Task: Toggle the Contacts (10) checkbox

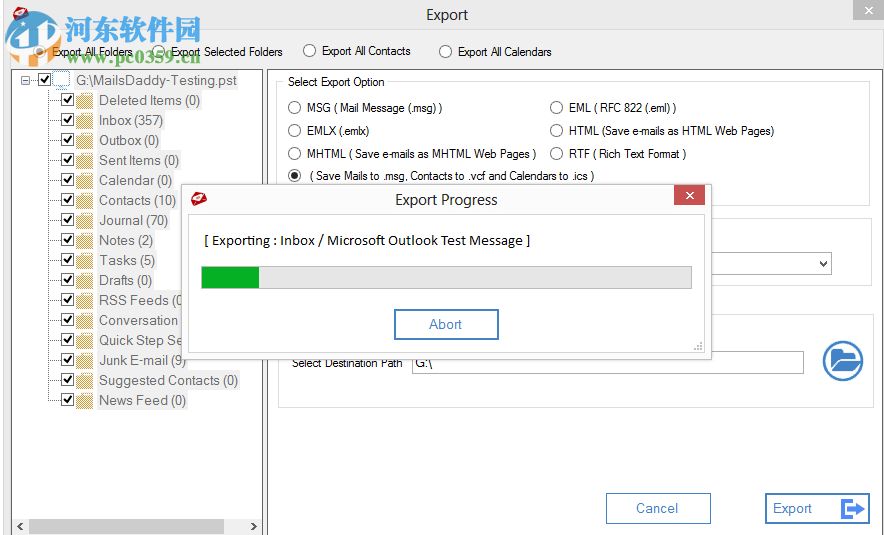Action: (x=67, y=200)
